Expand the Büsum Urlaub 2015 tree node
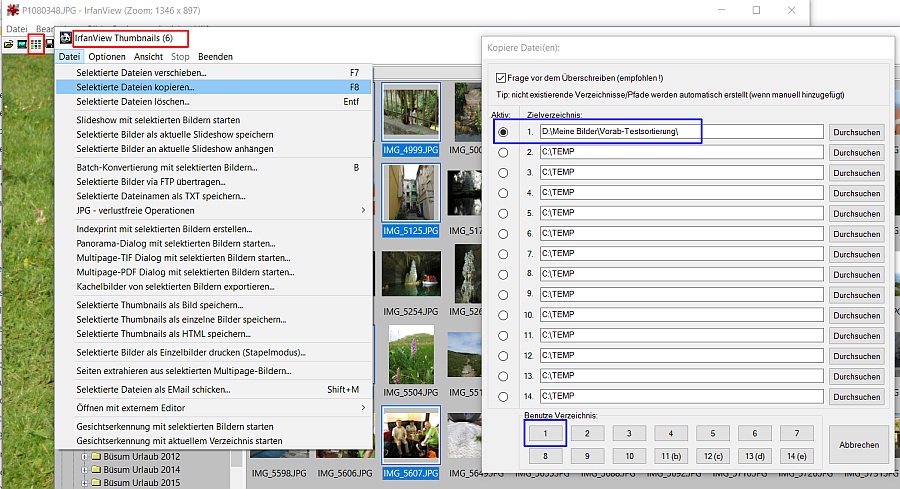The width and height of the screenshot is (900, 489). pyautogui.click(x=85, y=481)
